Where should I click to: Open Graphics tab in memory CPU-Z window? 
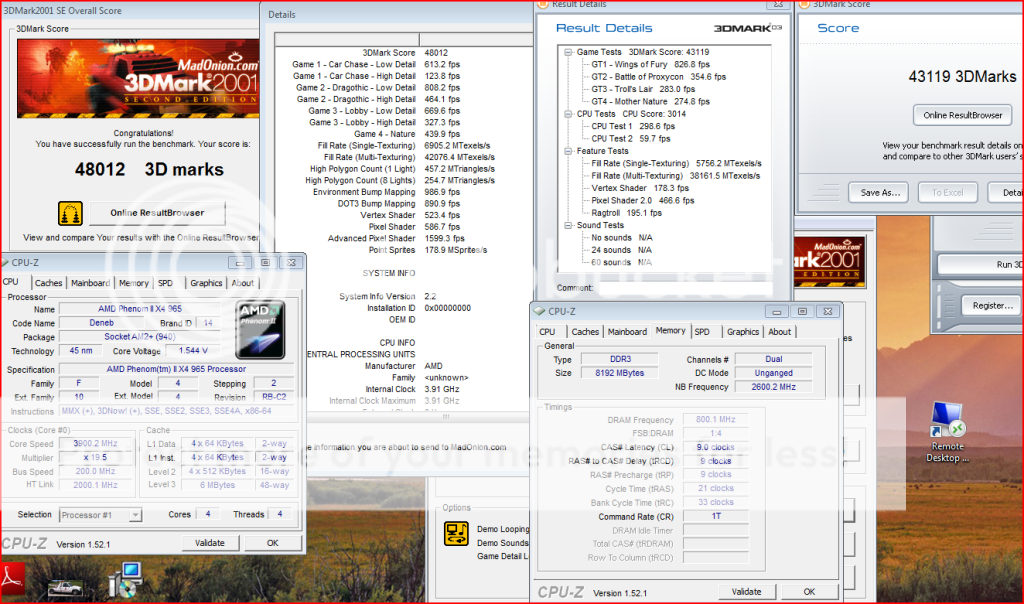pos(743,332)
